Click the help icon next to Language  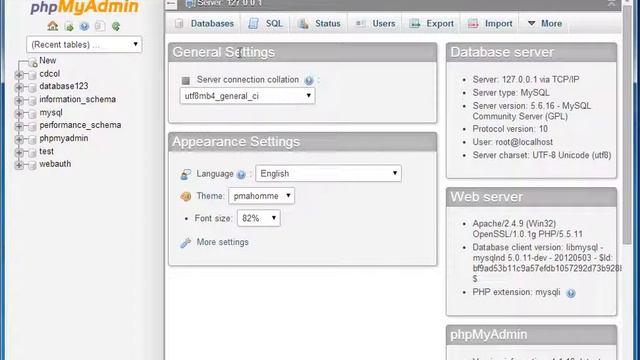(241, 175)
